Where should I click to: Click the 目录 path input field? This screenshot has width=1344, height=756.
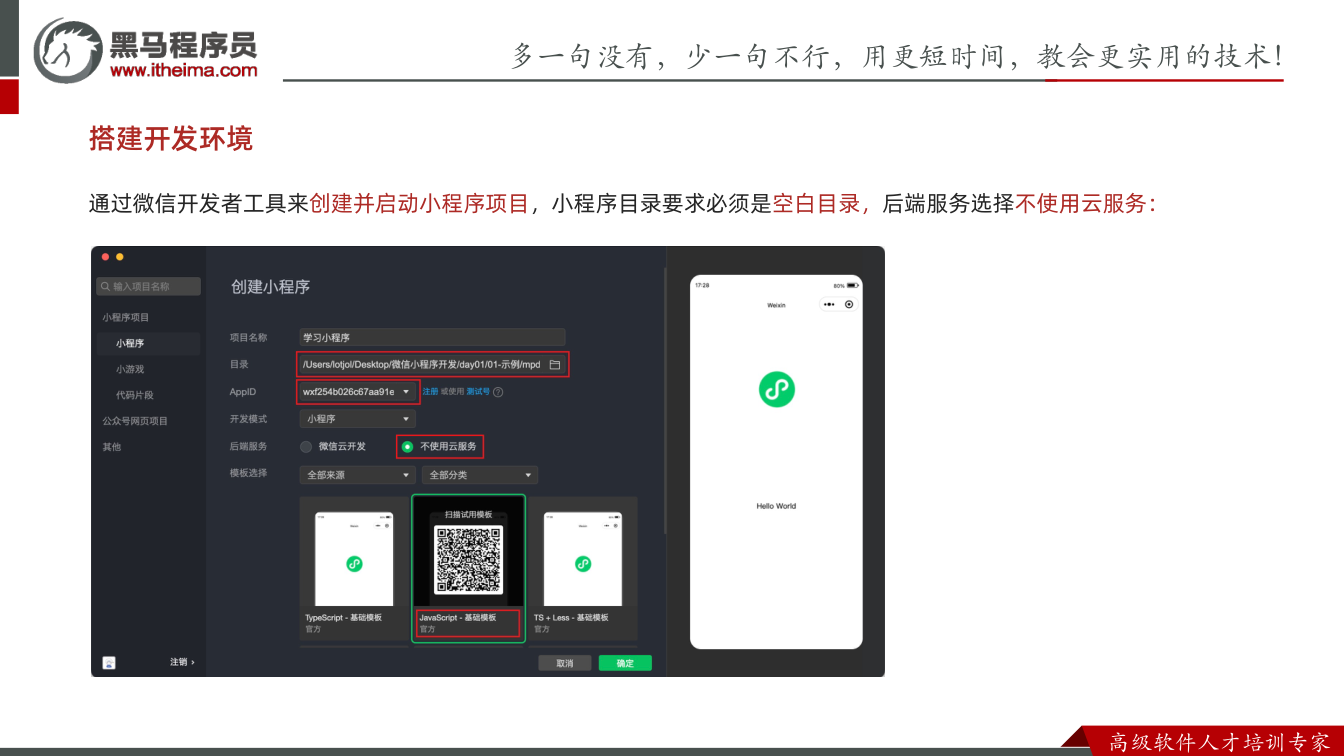(432, 365)
